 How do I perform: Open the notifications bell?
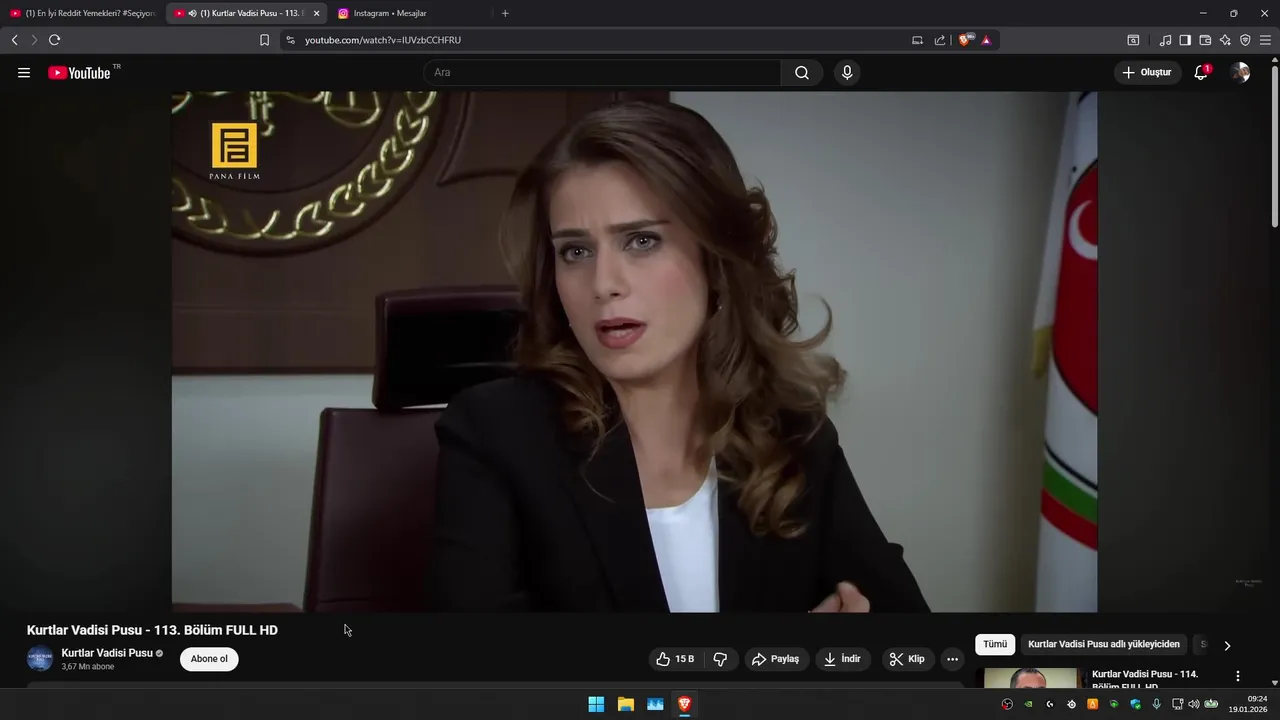click(1201, 73)
